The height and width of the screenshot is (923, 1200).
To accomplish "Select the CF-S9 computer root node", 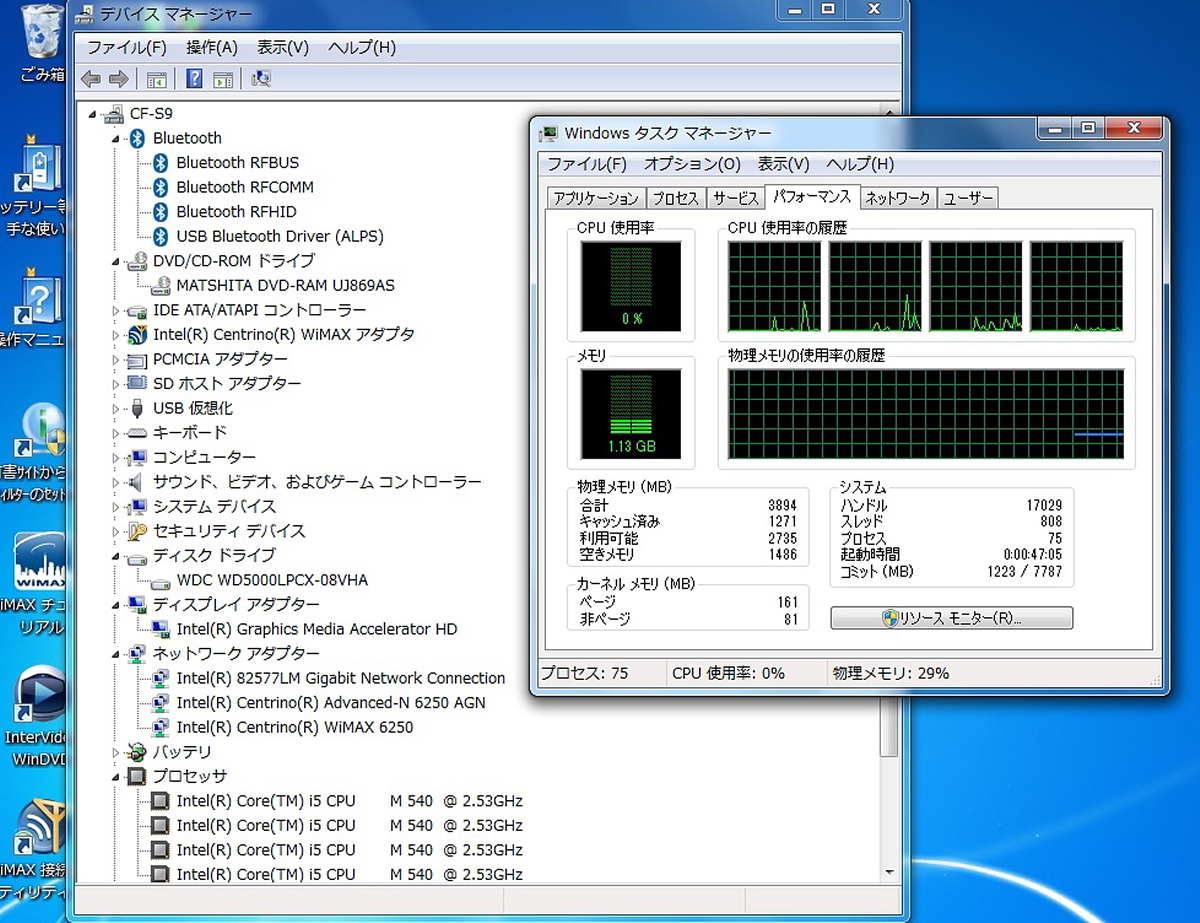I will pos(150,113).
